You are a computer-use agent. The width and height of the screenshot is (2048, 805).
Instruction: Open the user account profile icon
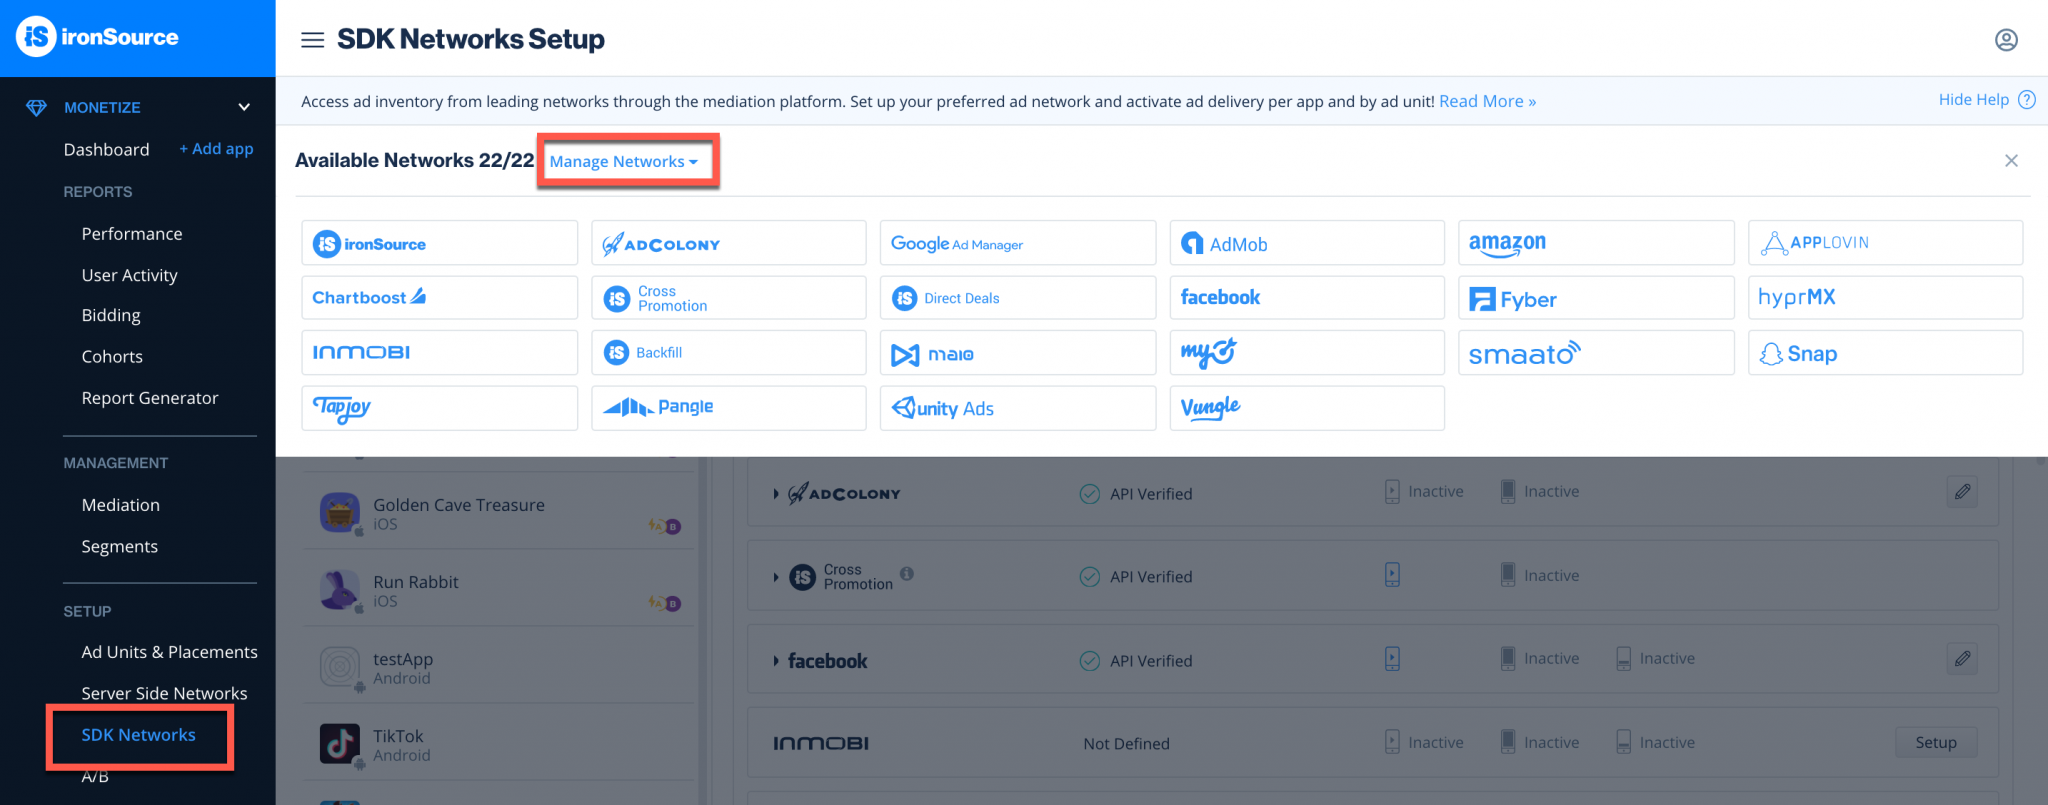click(2006, 40)
